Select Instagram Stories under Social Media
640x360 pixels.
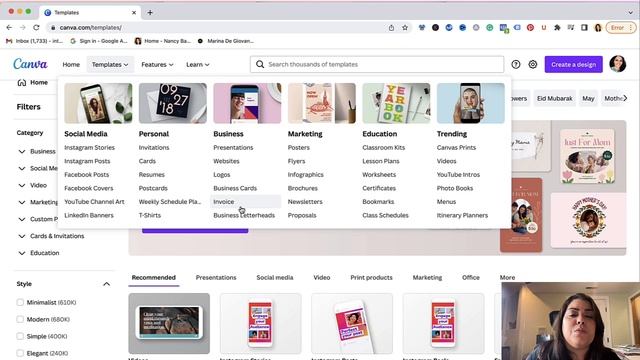pos(89,147)
